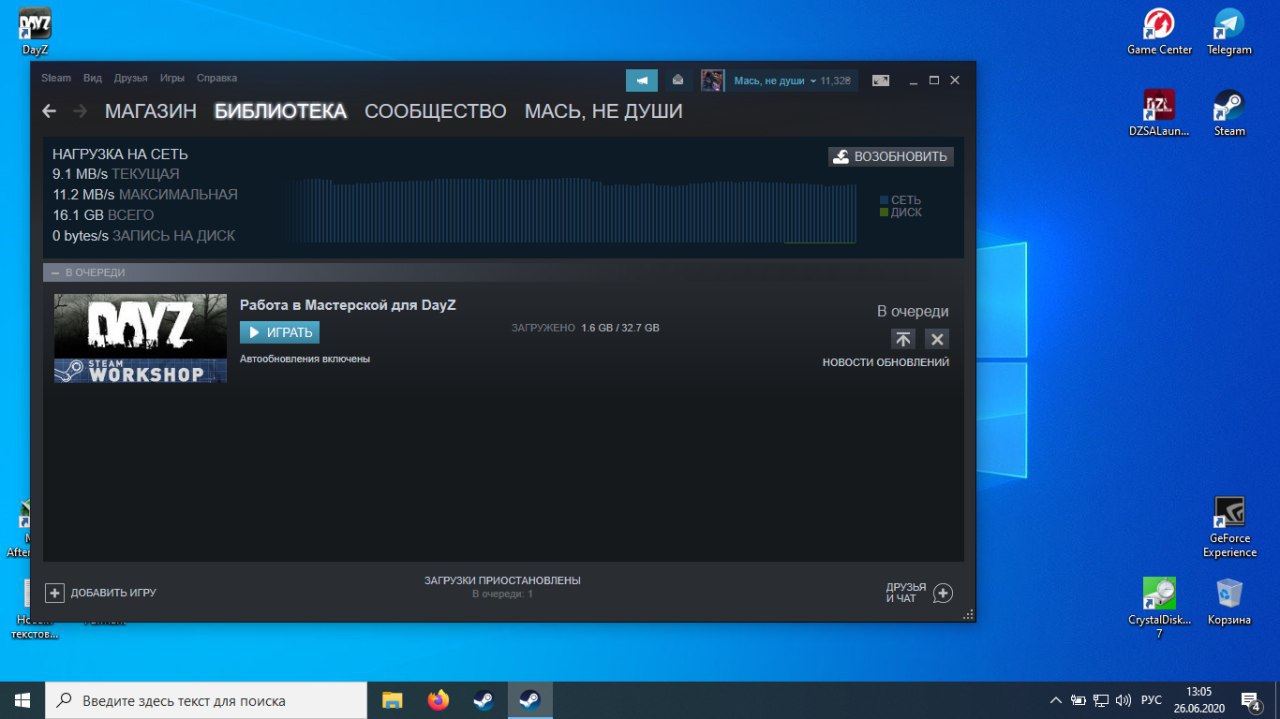1280x719 pixels.
Task: Click the СЕТЬ legend swatch
Action: pos(884,200)
